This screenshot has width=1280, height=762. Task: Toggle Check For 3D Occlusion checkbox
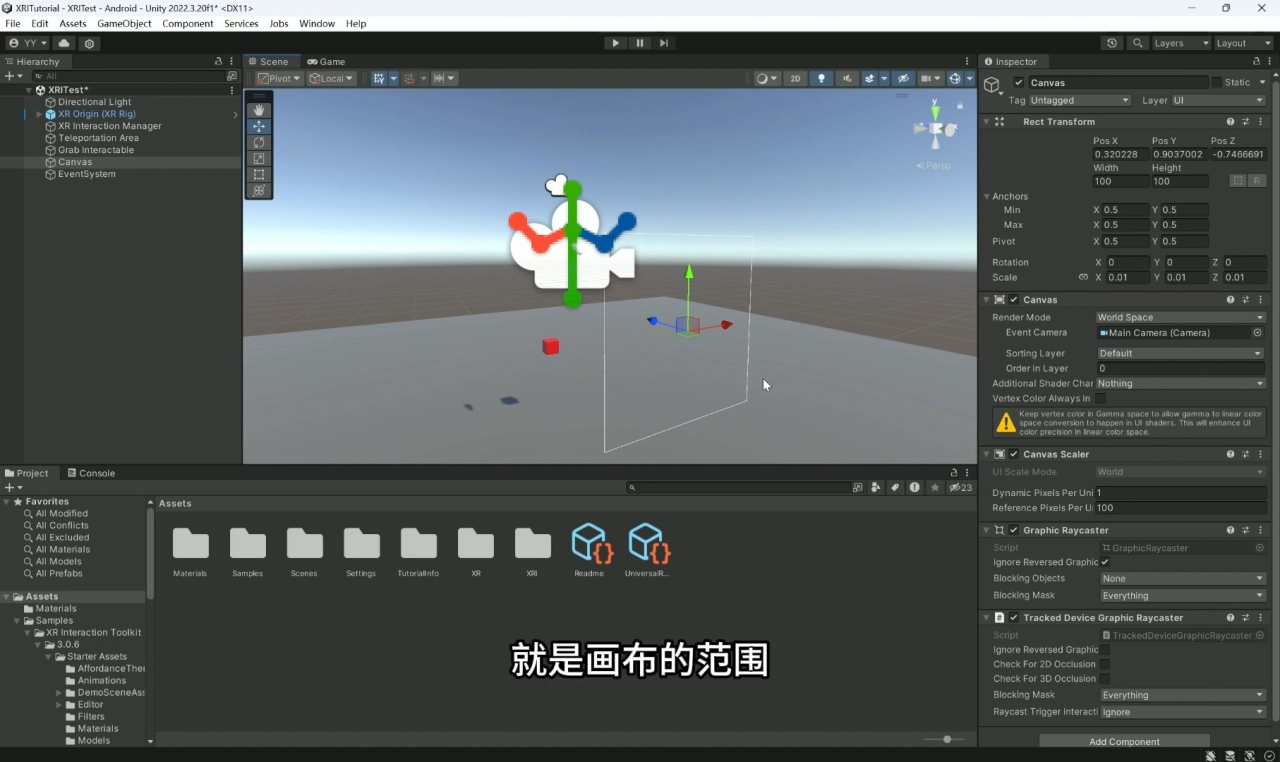point(1105,679)
